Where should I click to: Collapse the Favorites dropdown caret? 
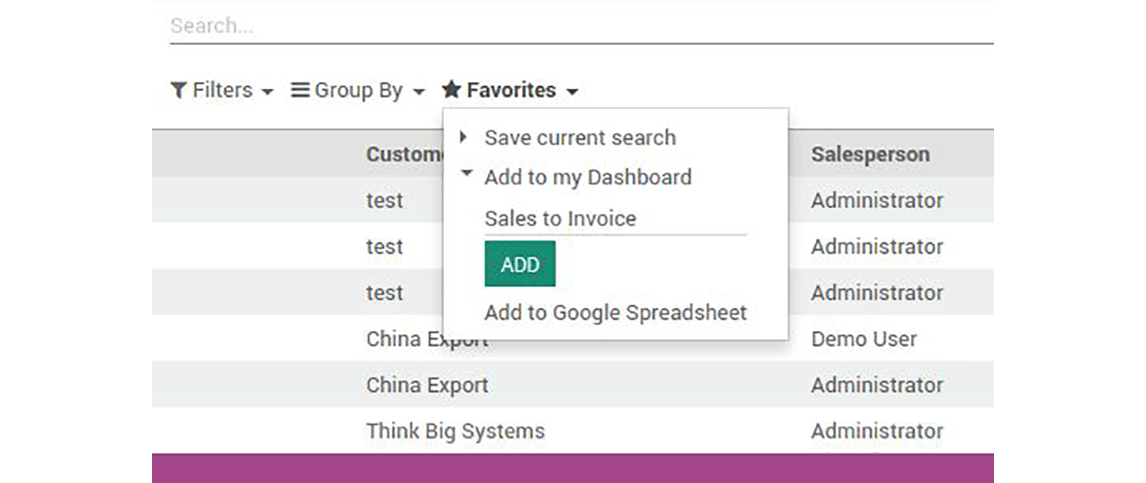point(571,92)
